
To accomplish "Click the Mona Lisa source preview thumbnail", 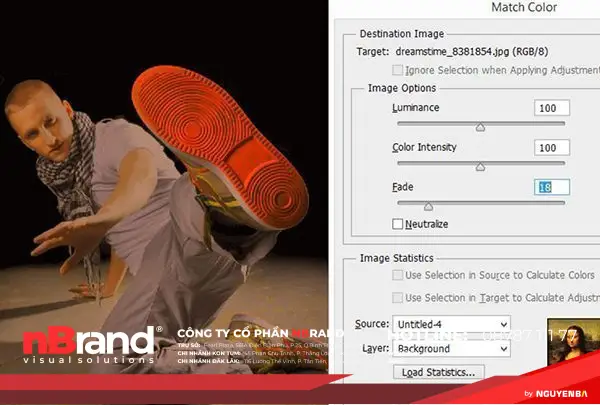I will click(573, 341).
